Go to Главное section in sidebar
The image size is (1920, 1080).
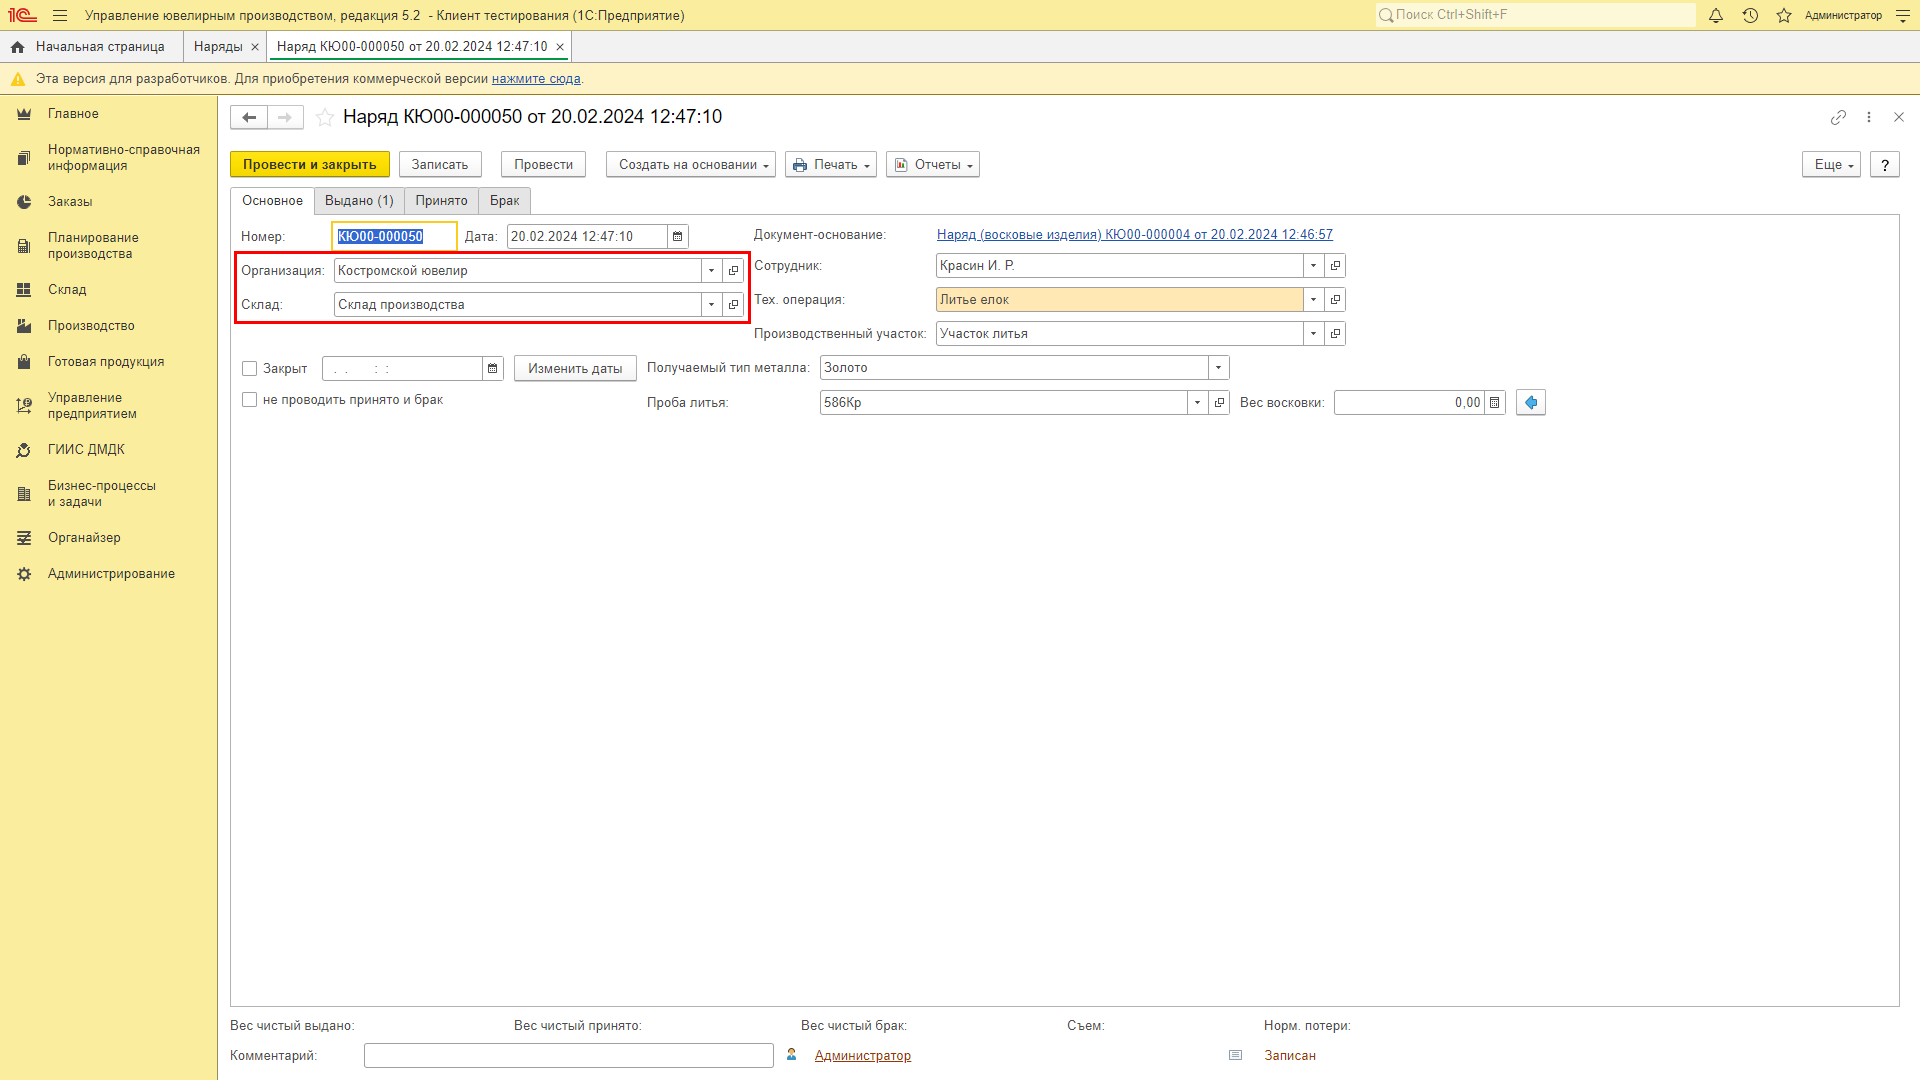click(x=73, y=114)
